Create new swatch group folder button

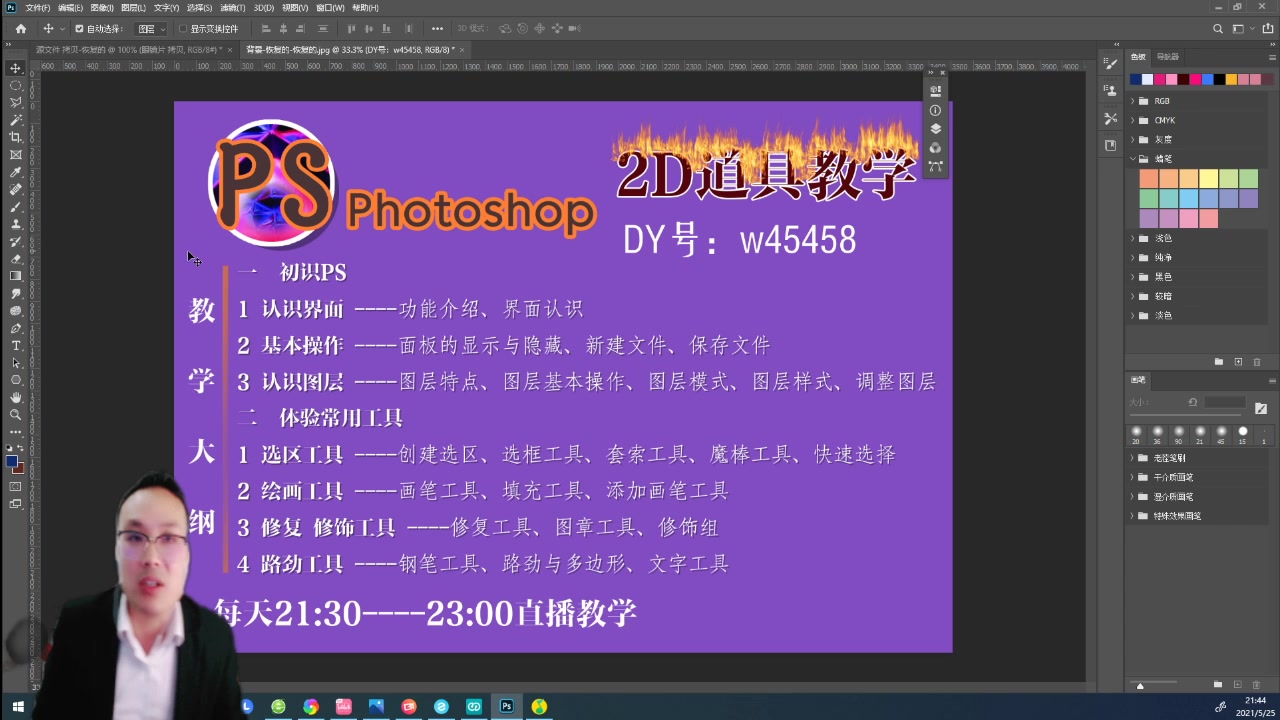pos(1218,361)
